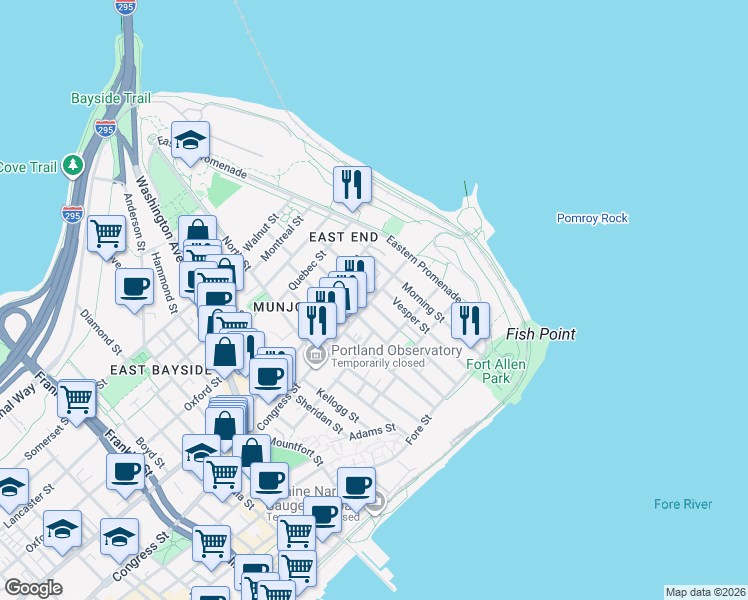Click the shopping bag marker above Oxford St label
This screenshot has height=600, width=748.
point(224,354)
